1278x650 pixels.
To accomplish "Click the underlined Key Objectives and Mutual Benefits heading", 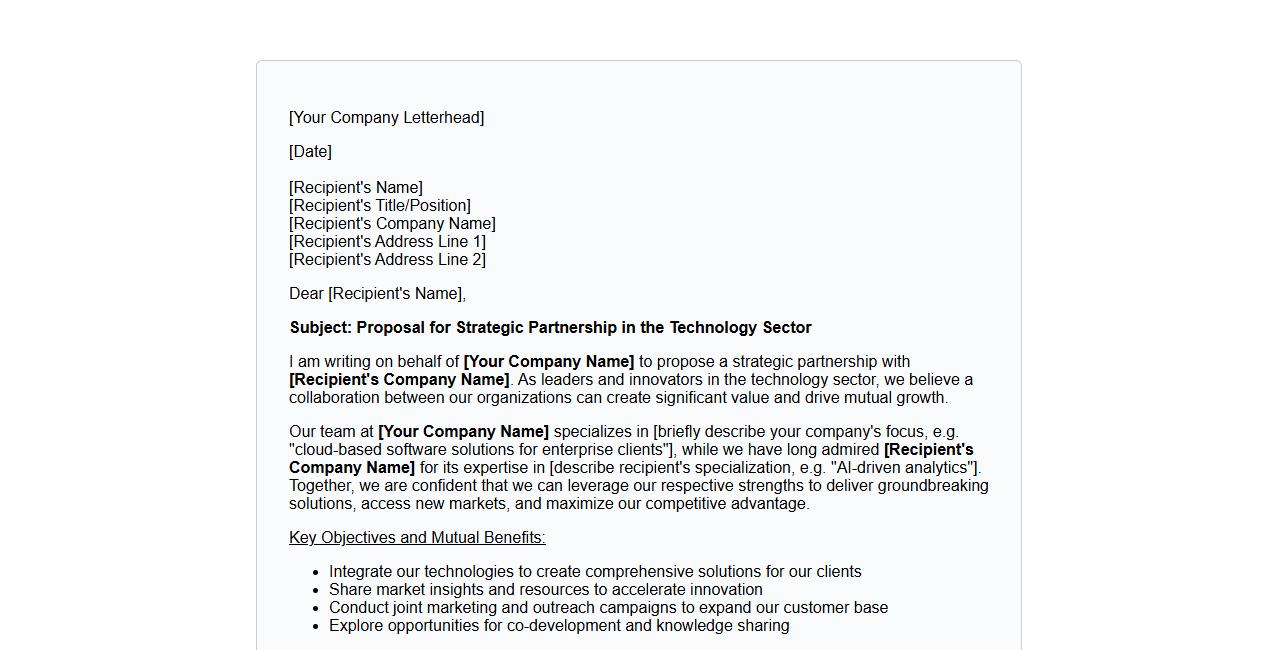I will [417, 538].
